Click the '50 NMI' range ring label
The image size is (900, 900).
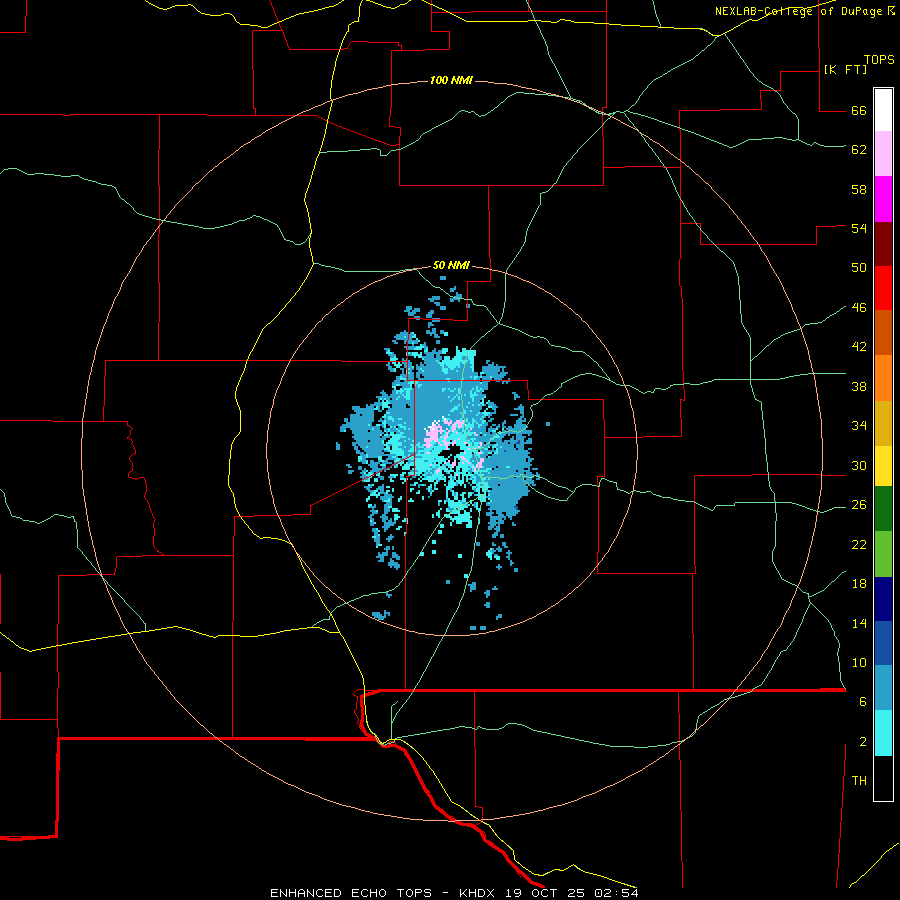point(451,265)
